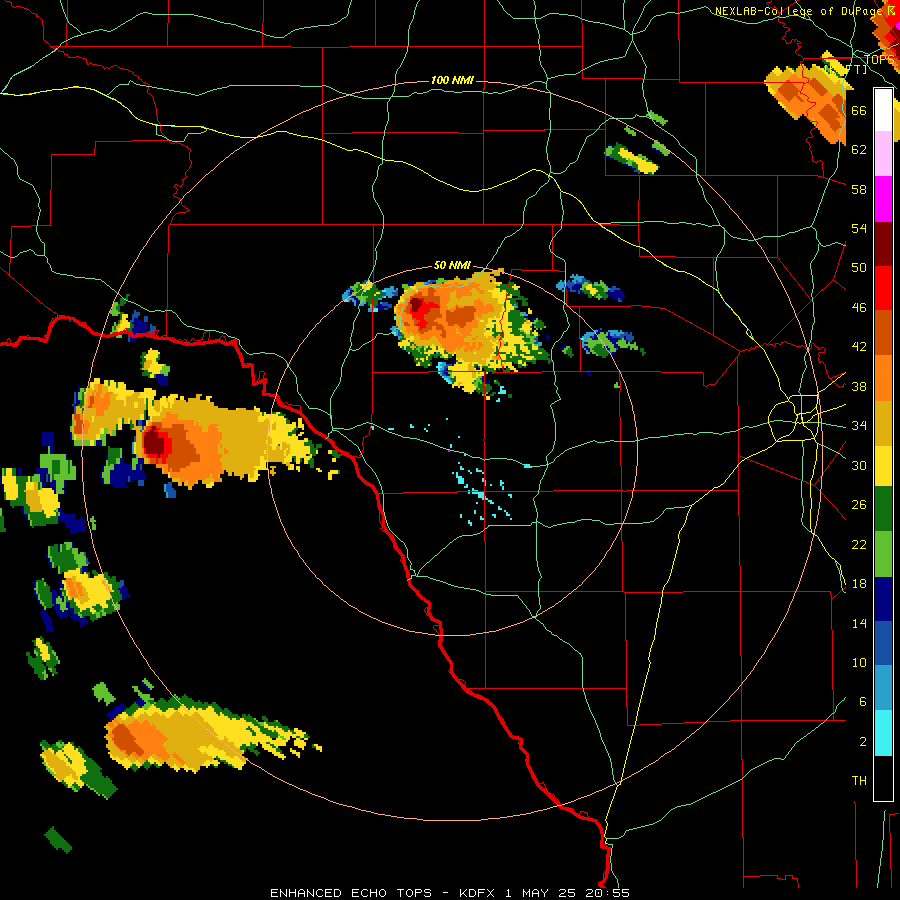This screenshot has height=900, width=900.
Task: Click the maroon storm core west of the border
Action: coord(156,444)
